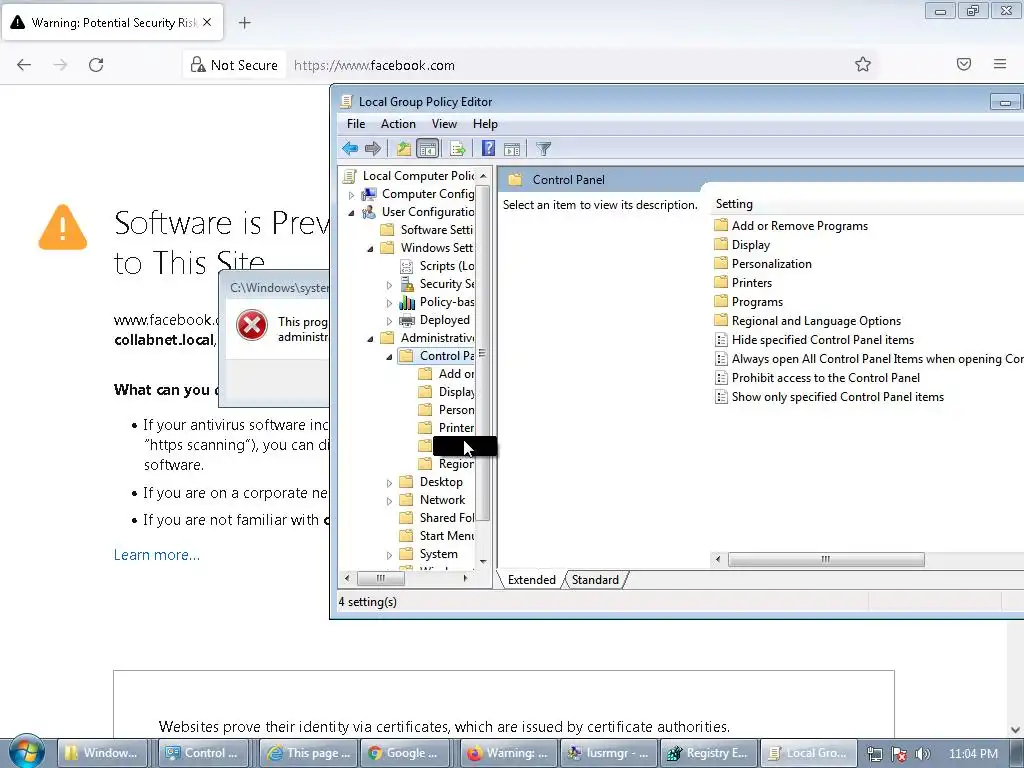Click the tree pane vertical scroll down arrow
The height and width of the screenshot is (768, 1024).
coord(483,562)
